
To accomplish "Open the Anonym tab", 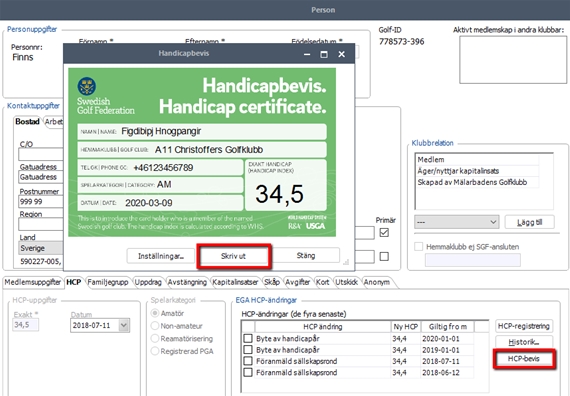I will (377, 282).
